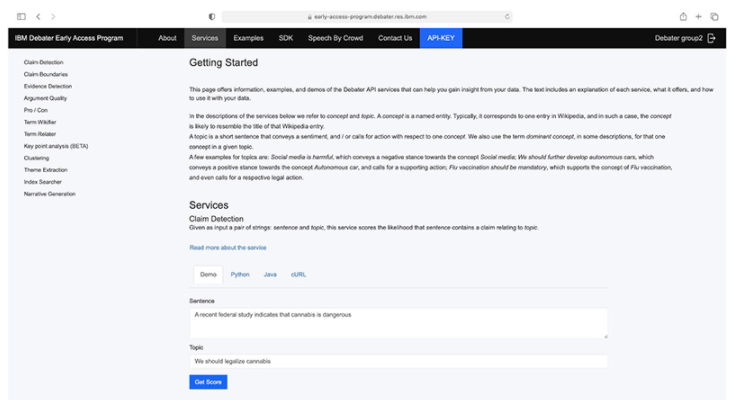Jump to Term Wikifier in sidebar
The height and width of the screenshot is (400, 733).
40,122
